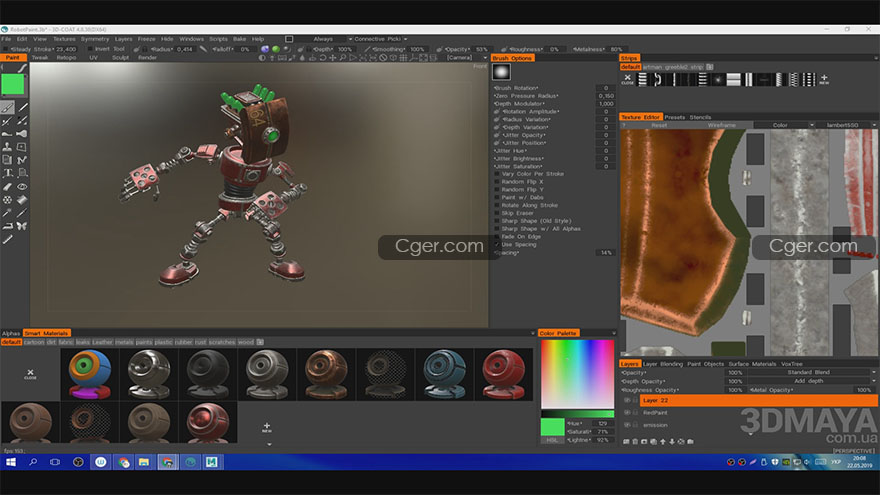880x495 pixels.
Task: Select the spline curve tool icon
Action: [22, 160]
